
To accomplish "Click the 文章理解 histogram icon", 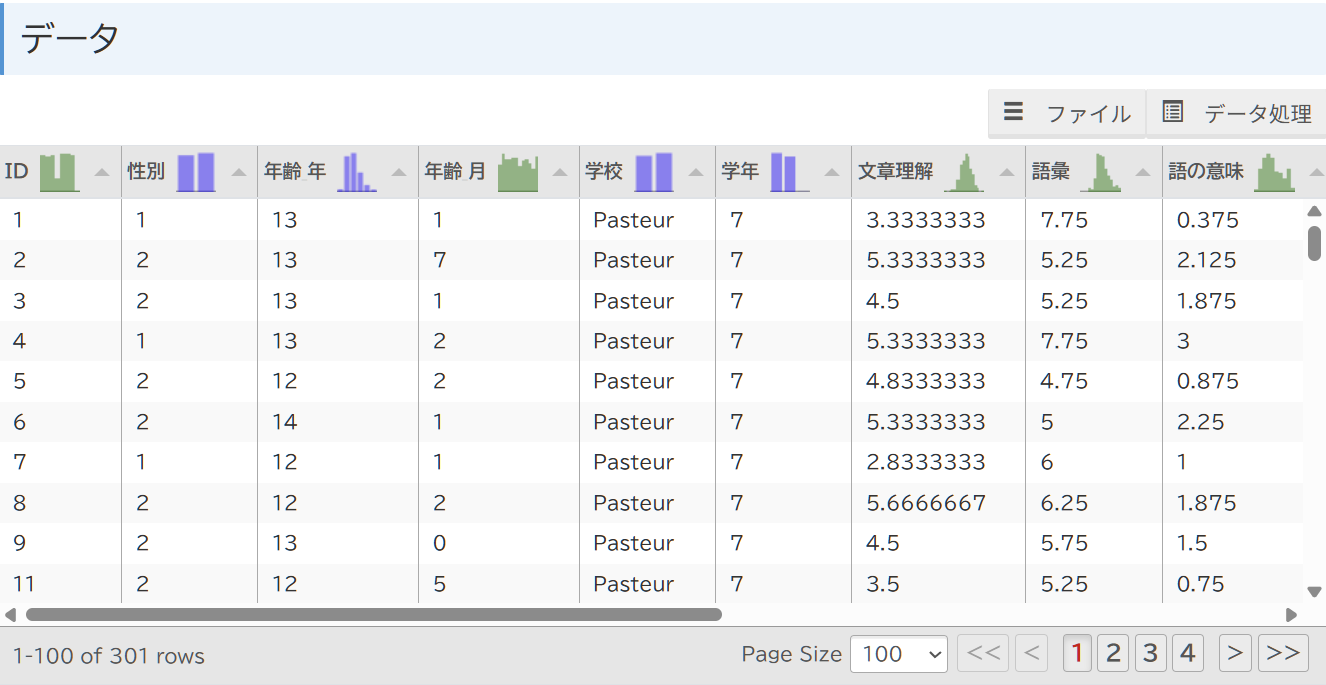I will tap(964, 172).
